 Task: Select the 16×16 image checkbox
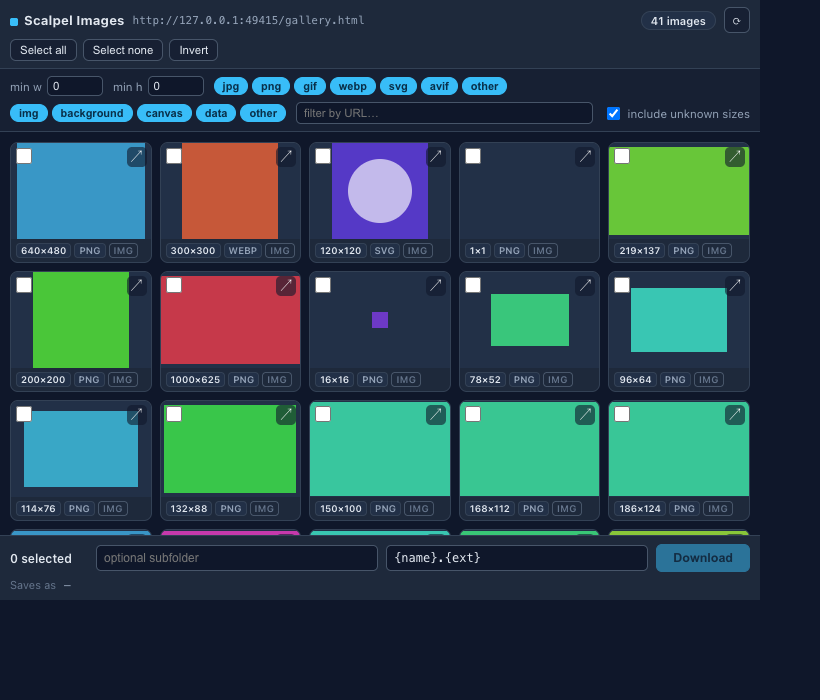click(323, 285)
